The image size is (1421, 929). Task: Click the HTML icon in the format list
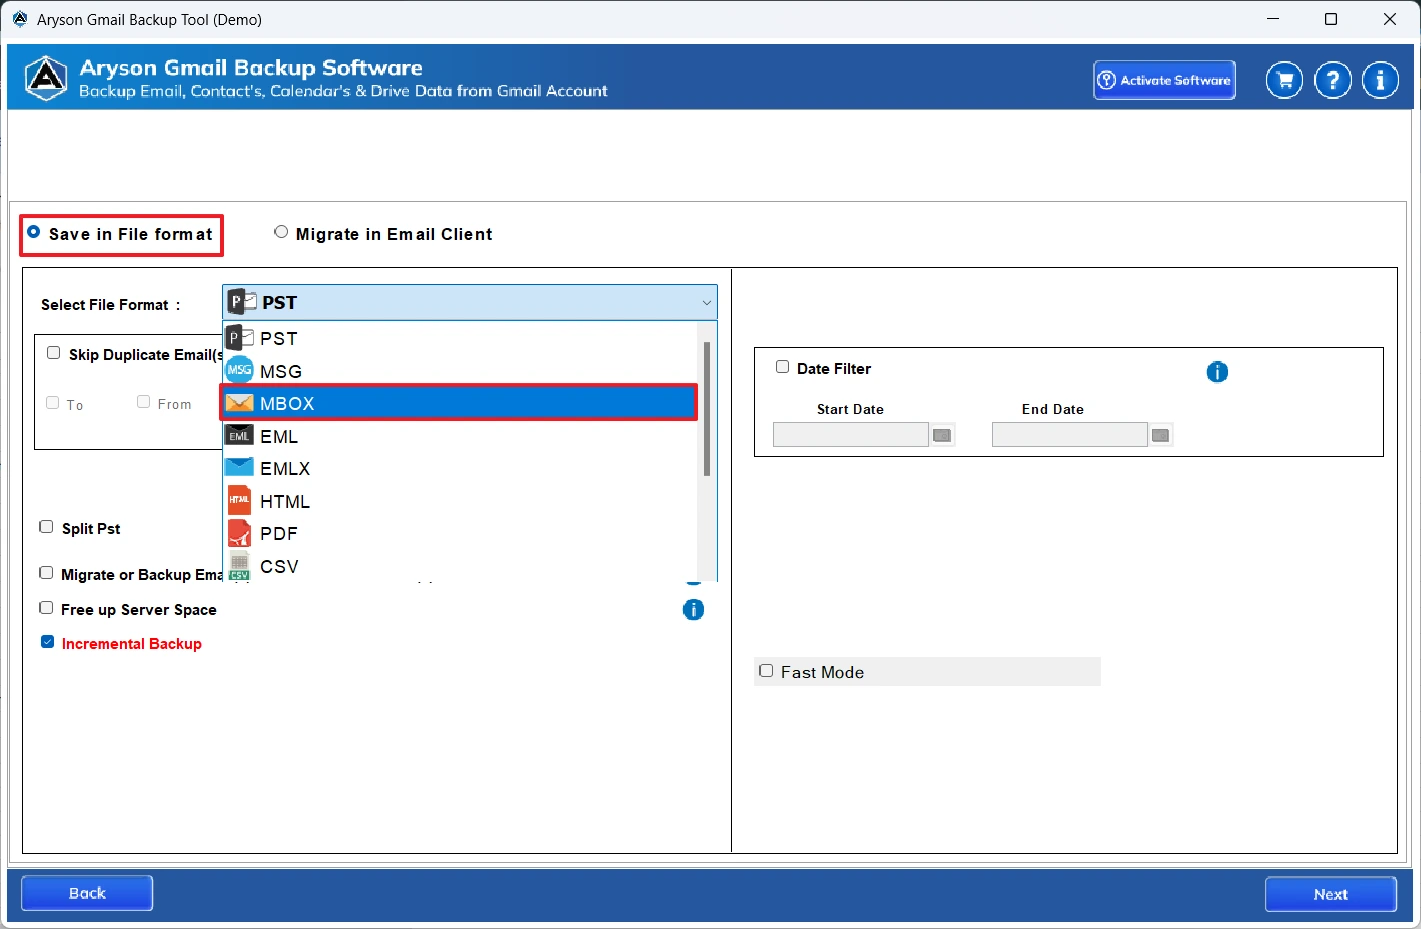[239, 500]
